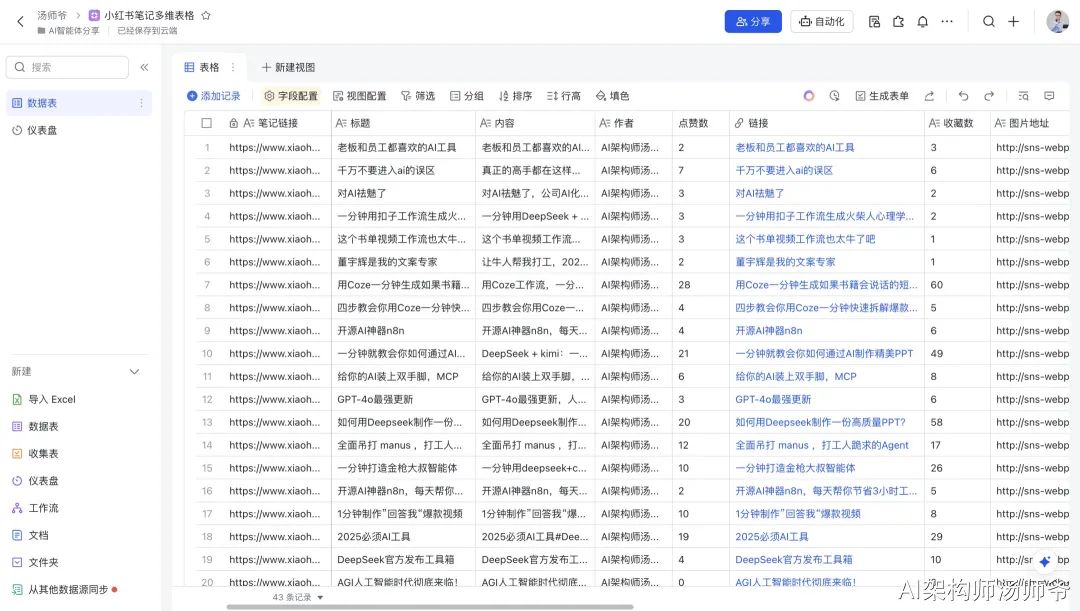1080x611 pixels.
Task: Open the 分组 group option
Action: tap(467, 96)
